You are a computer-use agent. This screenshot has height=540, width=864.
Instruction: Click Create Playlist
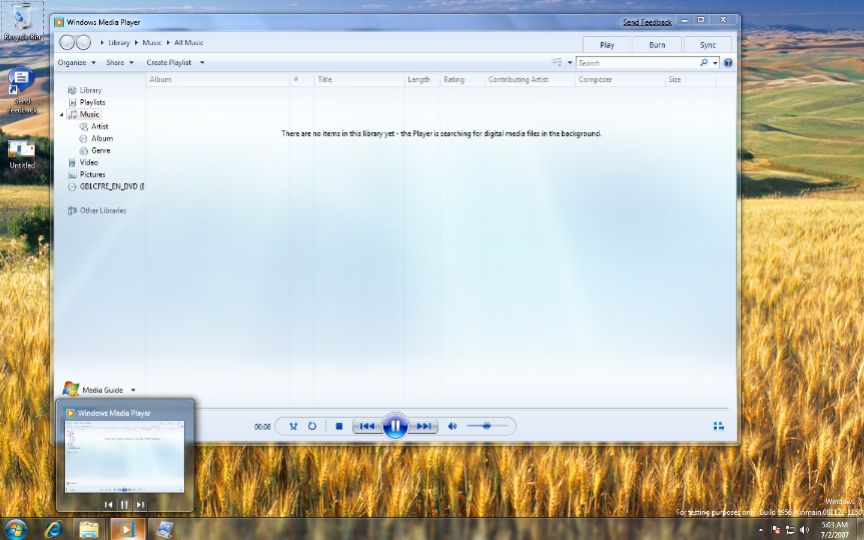[x=169, y=63]
